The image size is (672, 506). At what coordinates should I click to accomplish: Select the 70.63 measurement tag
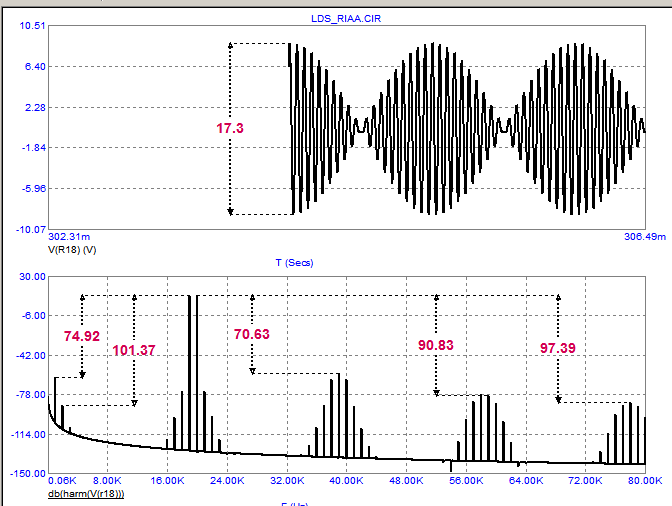252,334
